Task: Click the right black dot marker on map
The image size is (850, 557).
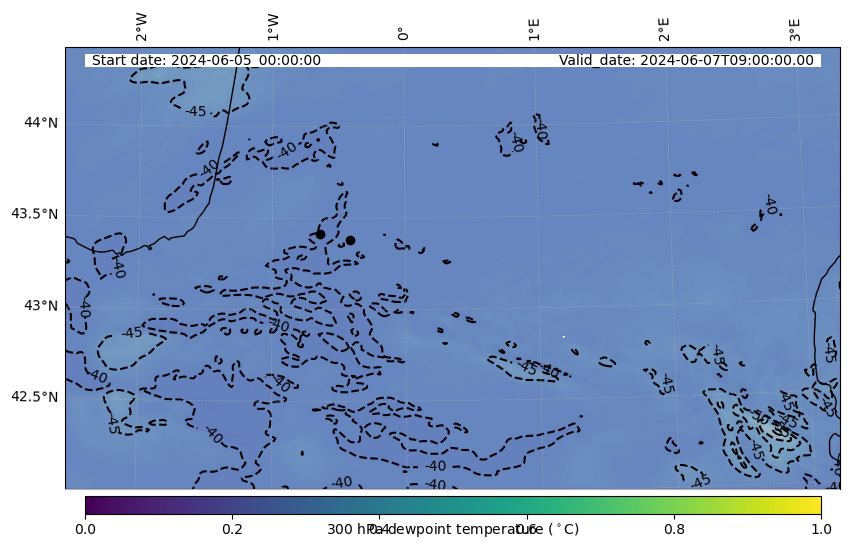Action: click(350, 240)
